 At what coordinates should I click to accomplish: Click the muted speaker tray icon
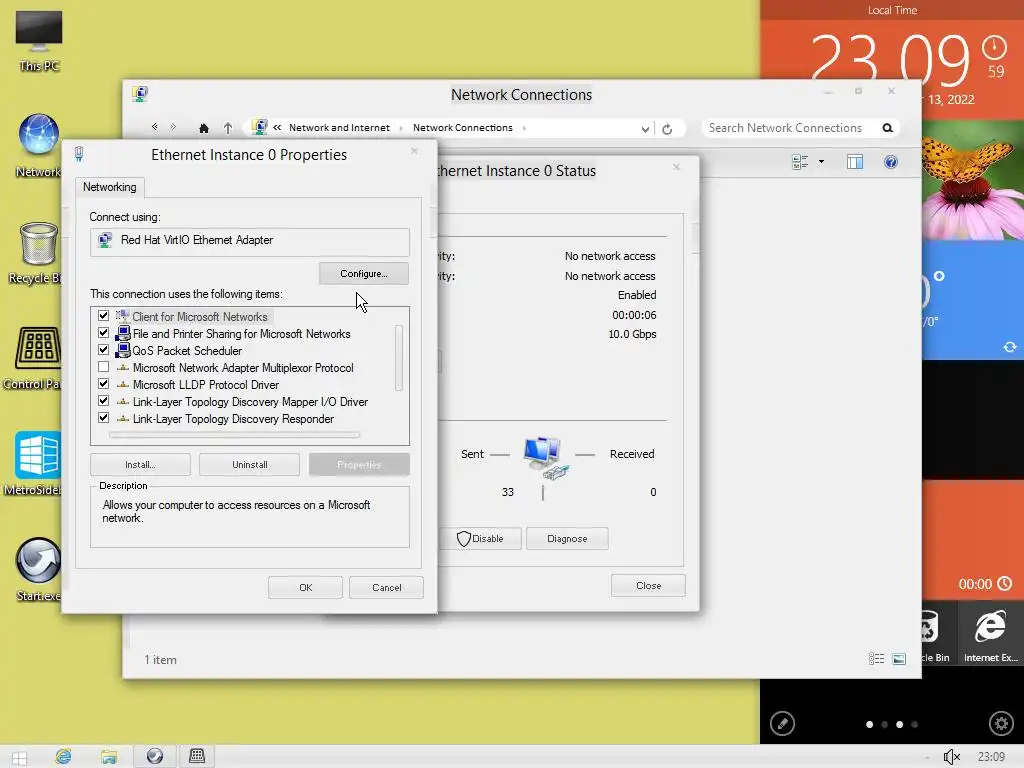click(x=952, y=757)
